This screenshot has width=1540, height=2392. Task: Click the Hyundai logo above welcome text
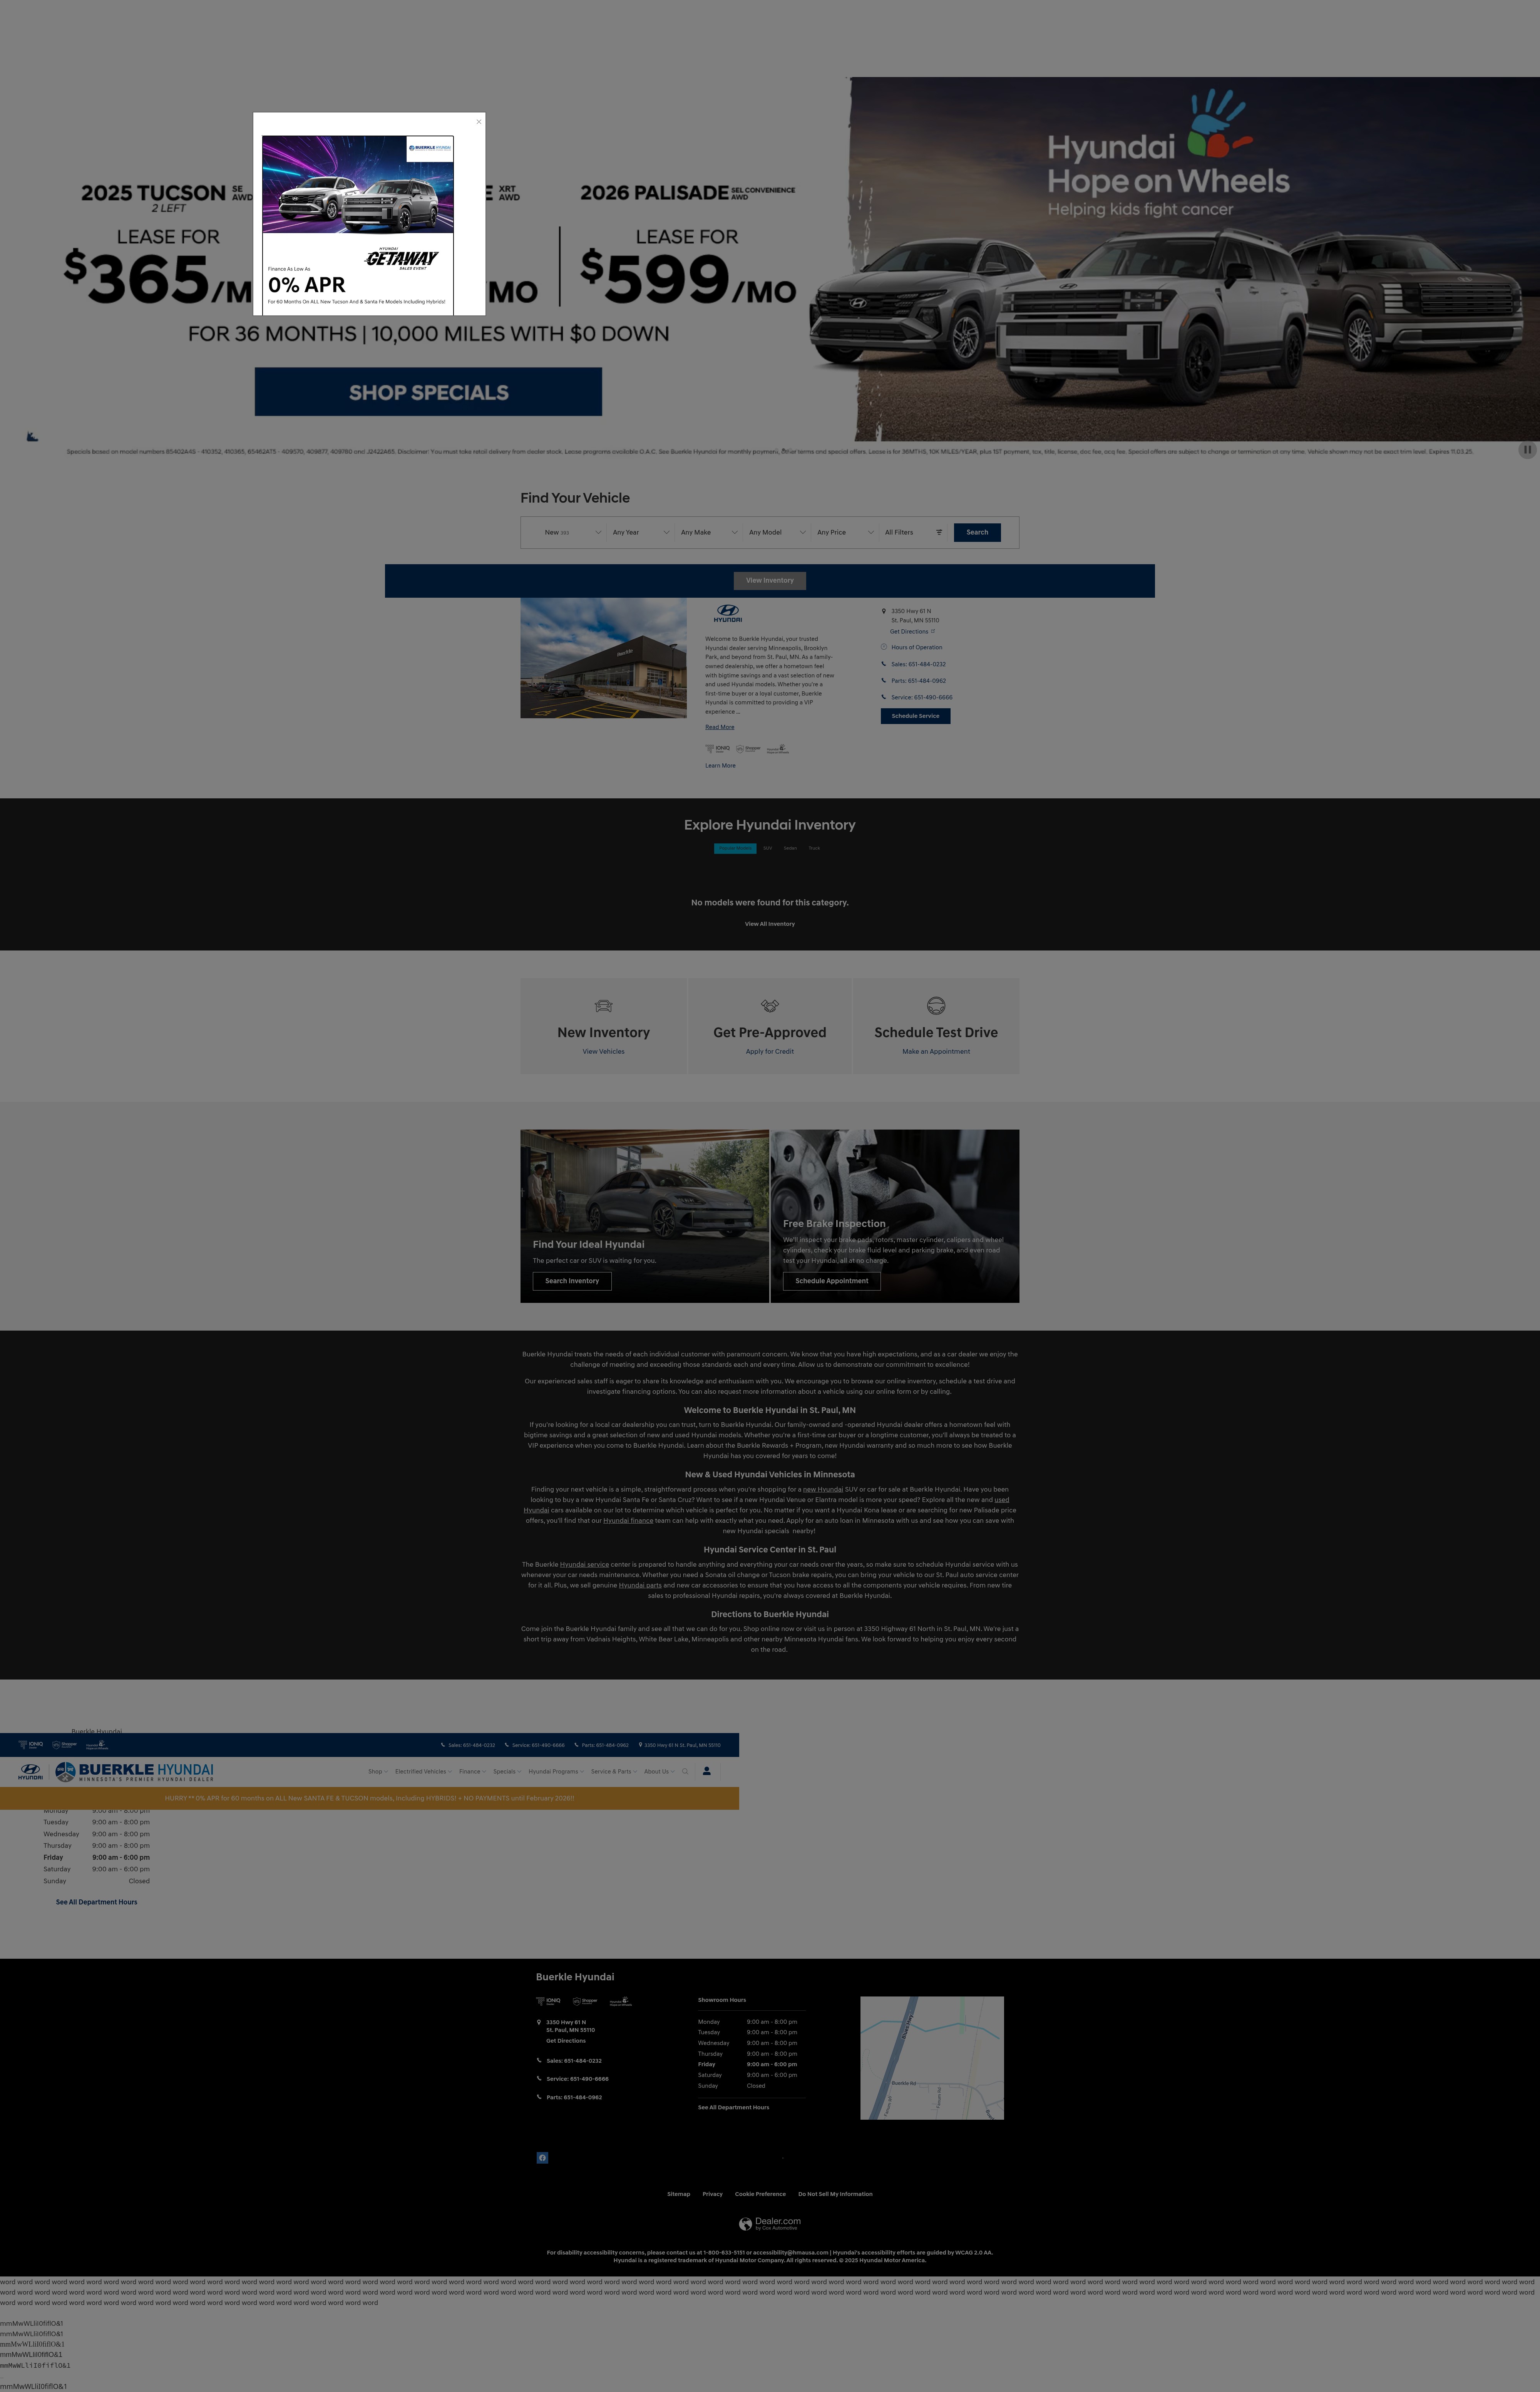(x=728, y=613)
